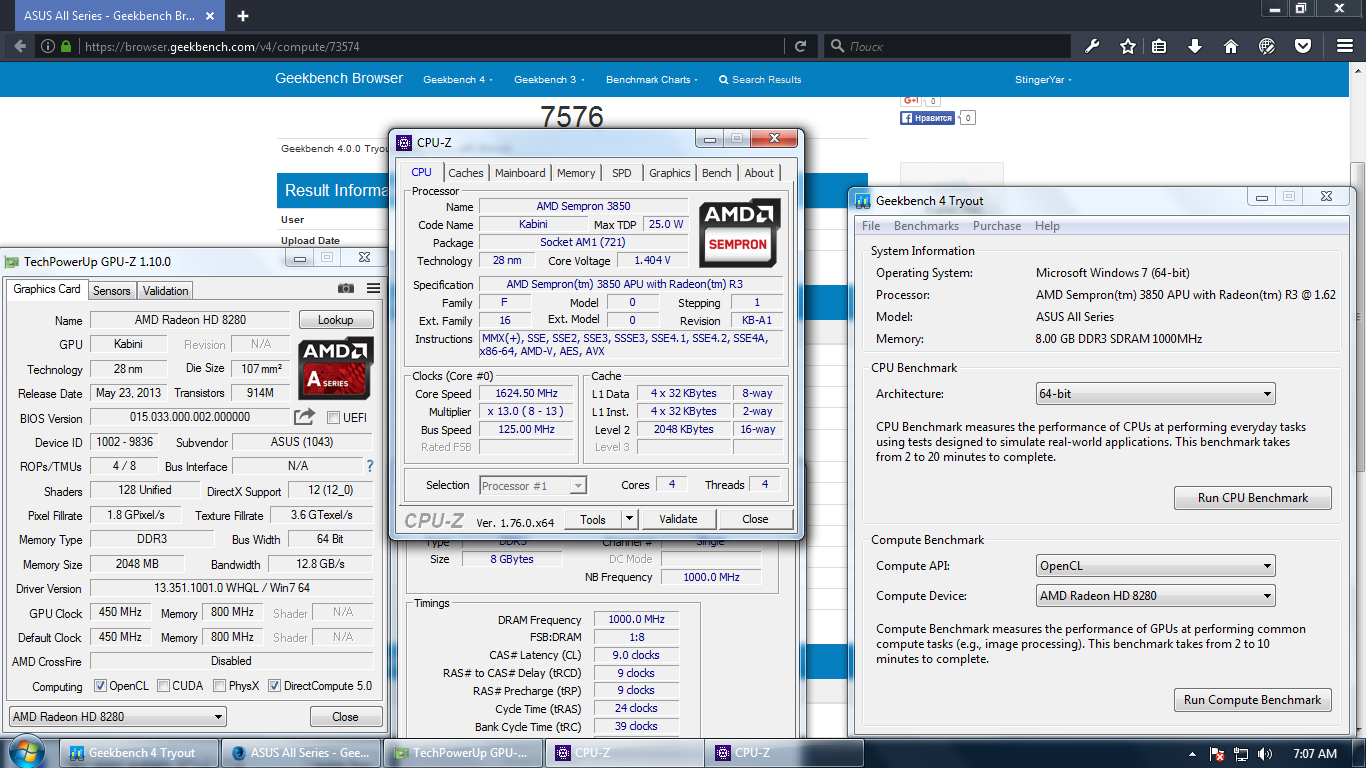The width and height of the screenshot is (1366, 768).
Task: Expand the Geekbench 4 website menu
Action: [458, 80]
